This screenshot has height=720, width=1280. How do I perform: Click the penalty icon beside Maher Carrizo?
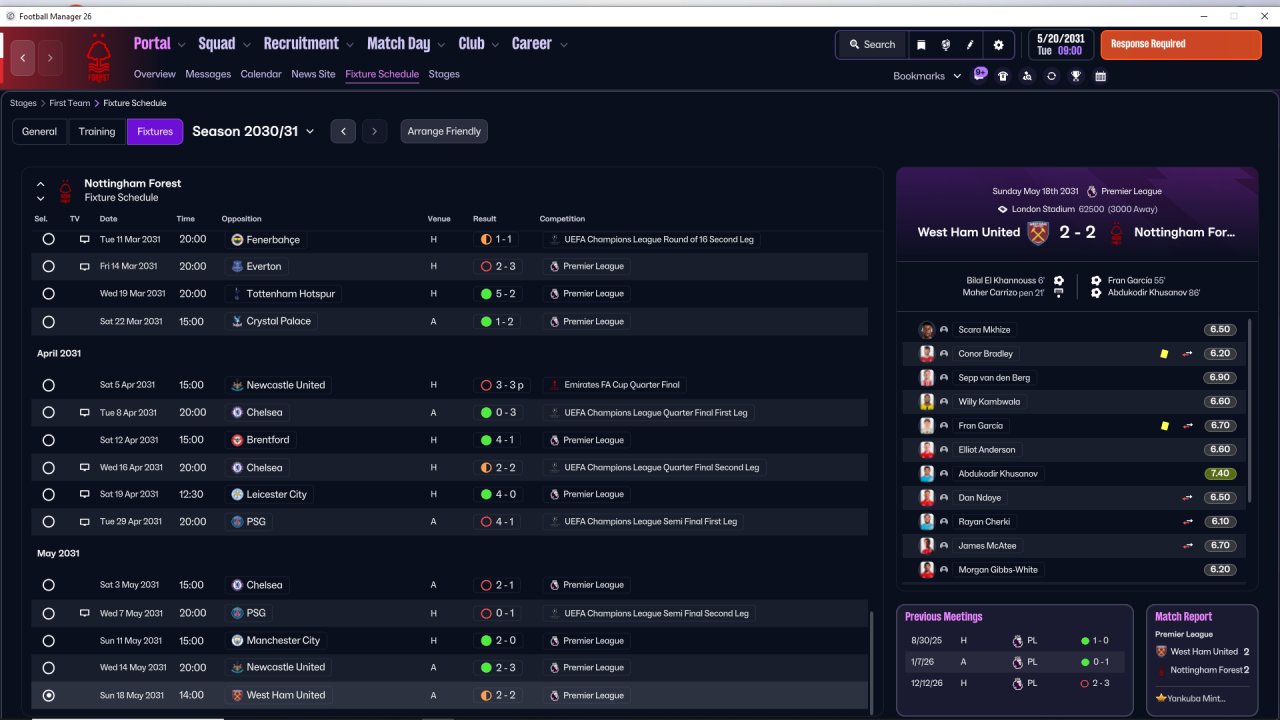[1058, 293]
